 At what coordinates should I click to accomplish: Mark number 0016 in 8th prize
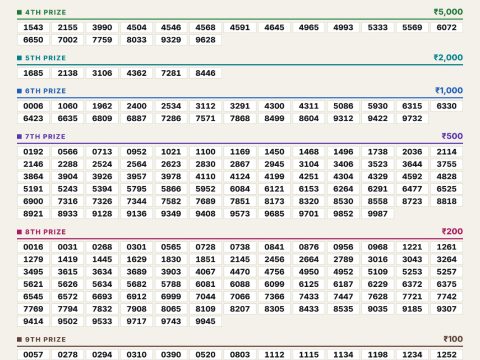point(33,247)
